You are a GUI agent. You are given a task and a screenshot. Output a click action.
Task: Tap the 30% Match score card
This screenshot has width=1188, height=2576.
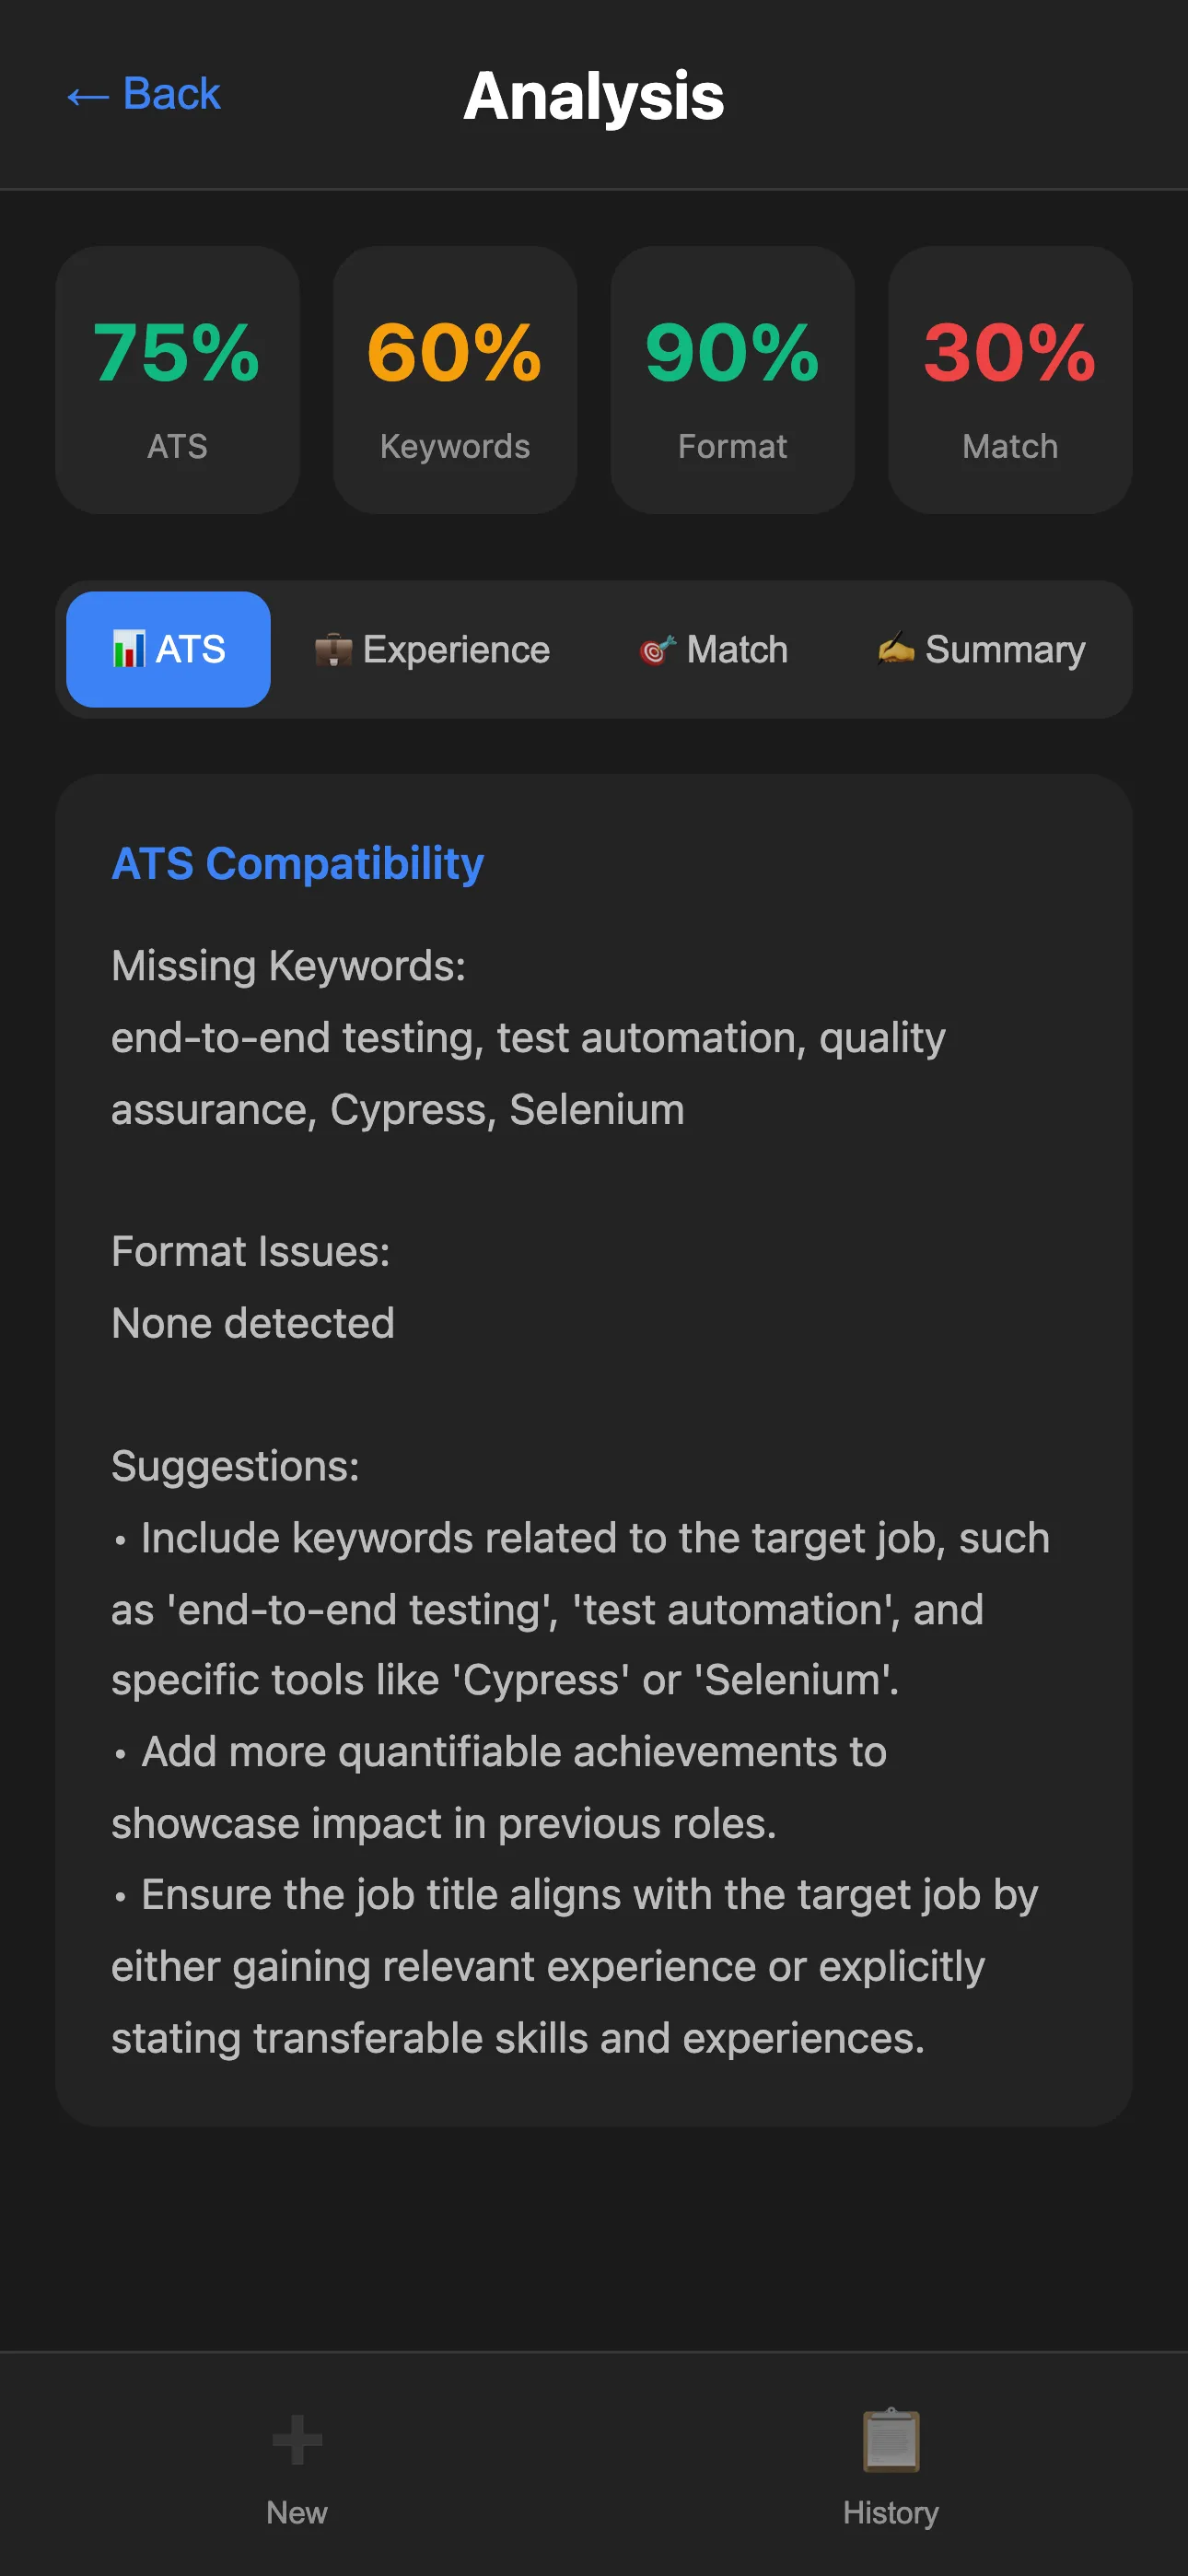coord(1010,380)
